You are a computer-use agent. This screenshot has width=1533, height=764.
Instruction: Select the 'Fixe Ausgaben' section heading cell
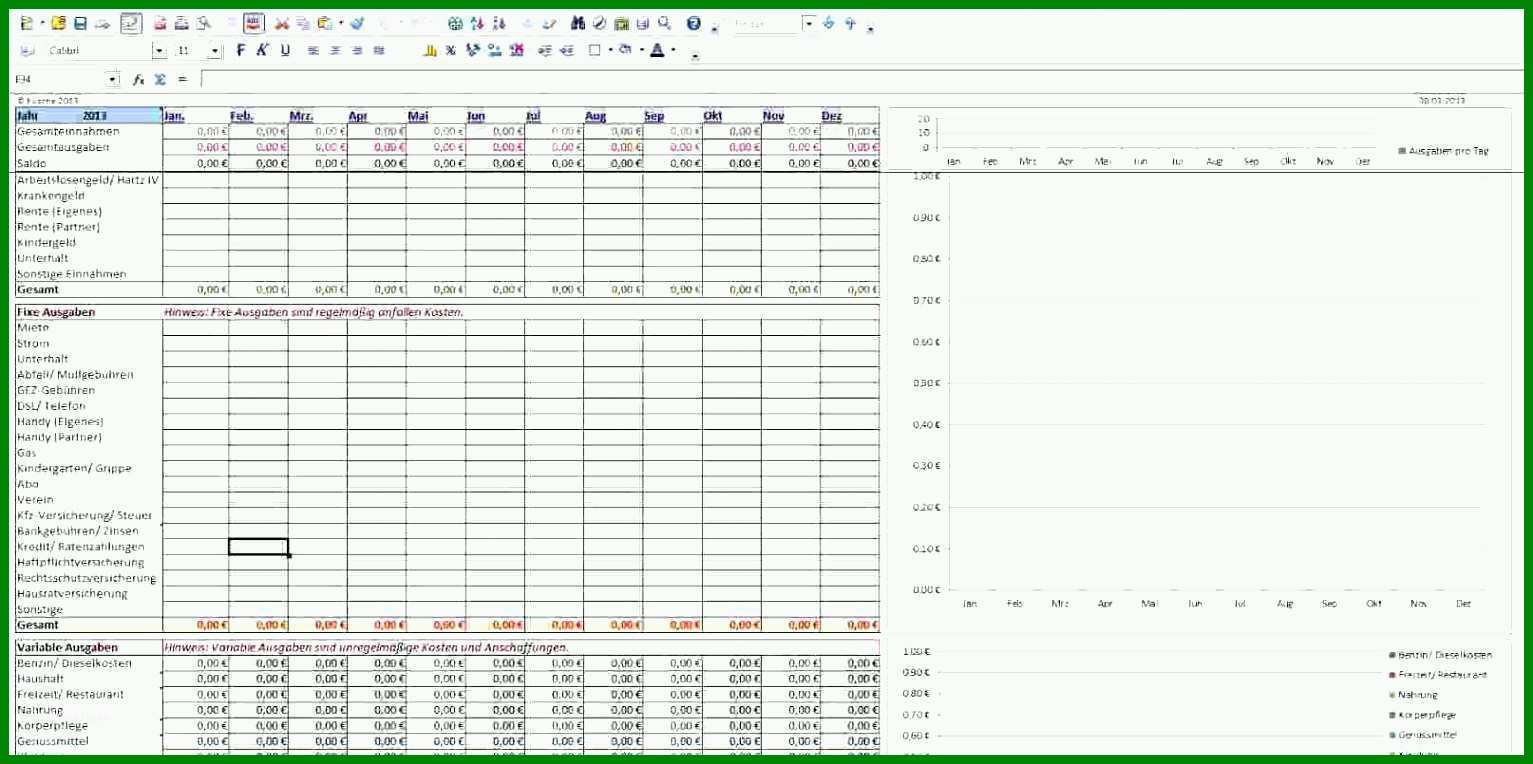88,312
